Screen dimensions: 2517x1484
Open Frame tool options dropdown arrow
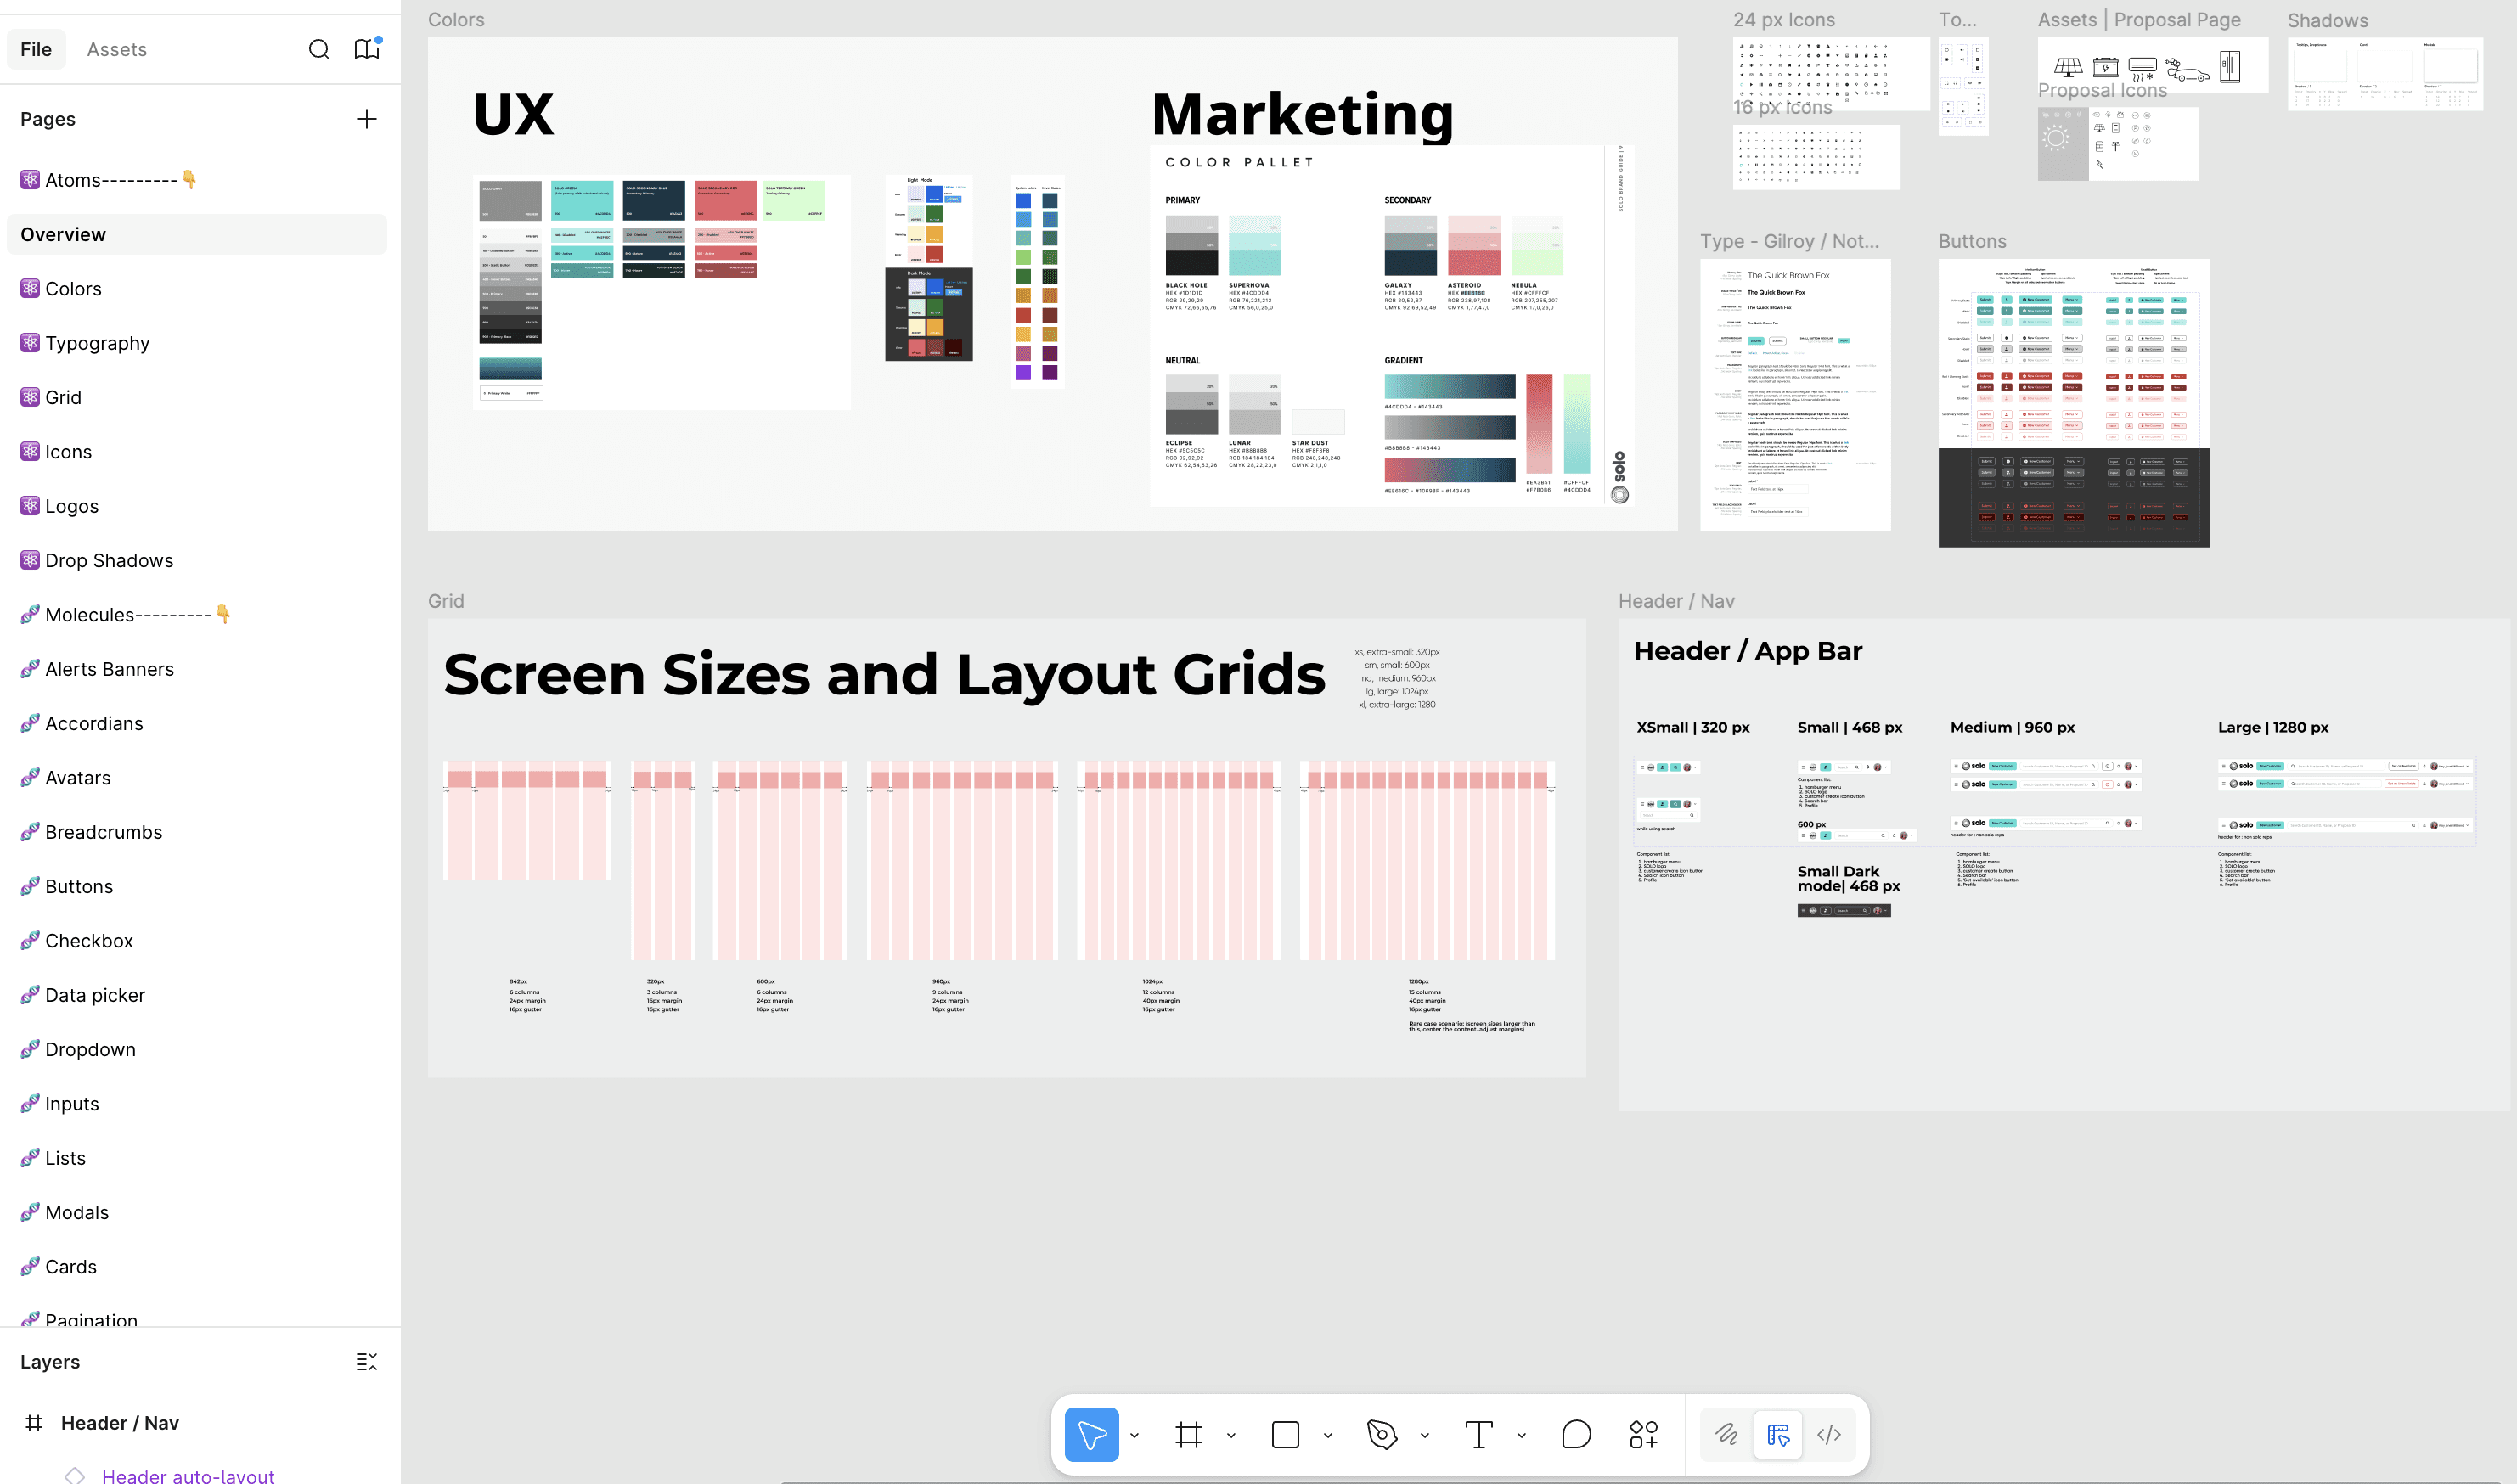click(x=1231, y=1435)
